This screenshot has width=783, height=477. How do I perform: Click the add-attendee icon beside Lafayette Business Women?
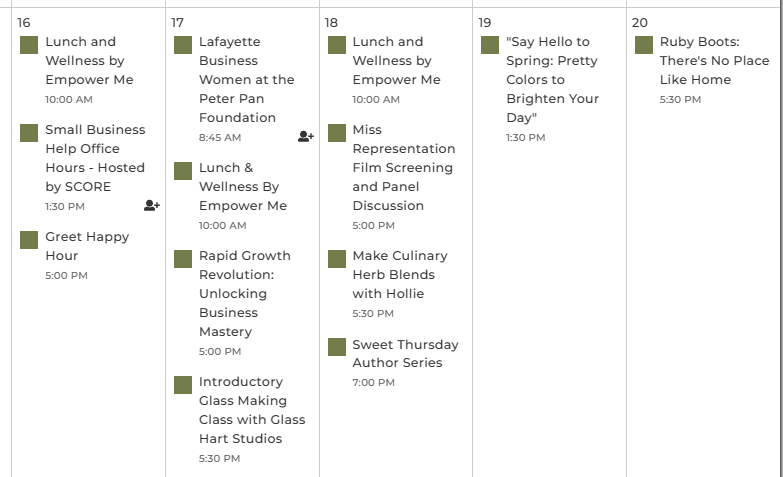(x=305, y=137)
